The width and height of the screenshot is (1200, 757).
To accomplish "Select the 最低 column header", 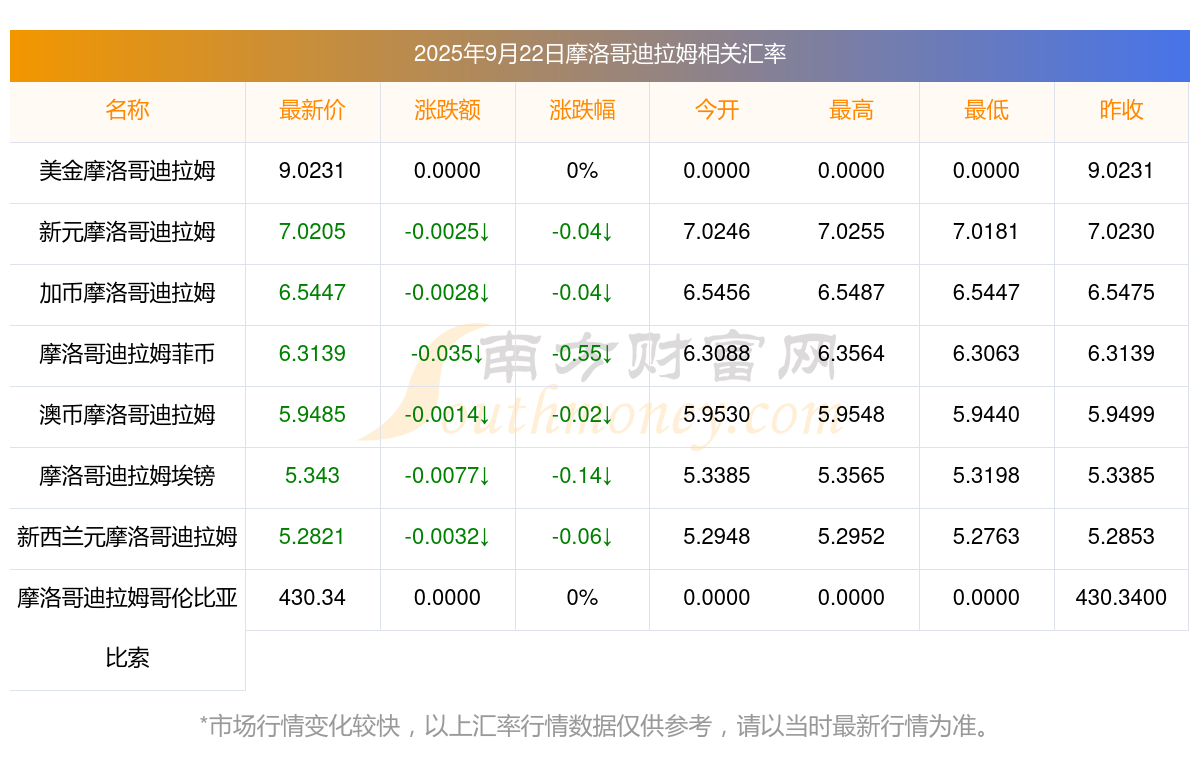I will (x=986, y=110).
